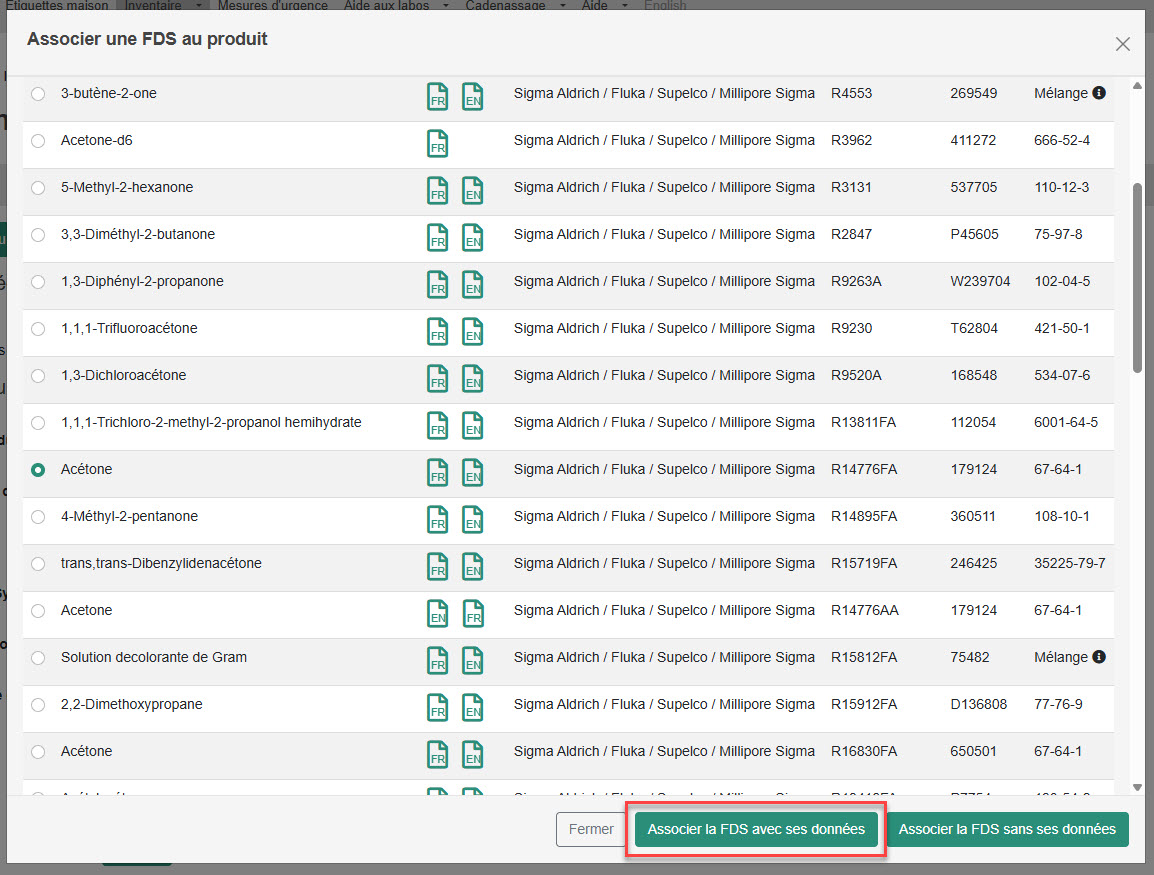This screenshot has width=1154, height=875.
Task: Close the Associer une FDS dialog
Action: (1122, 44)
